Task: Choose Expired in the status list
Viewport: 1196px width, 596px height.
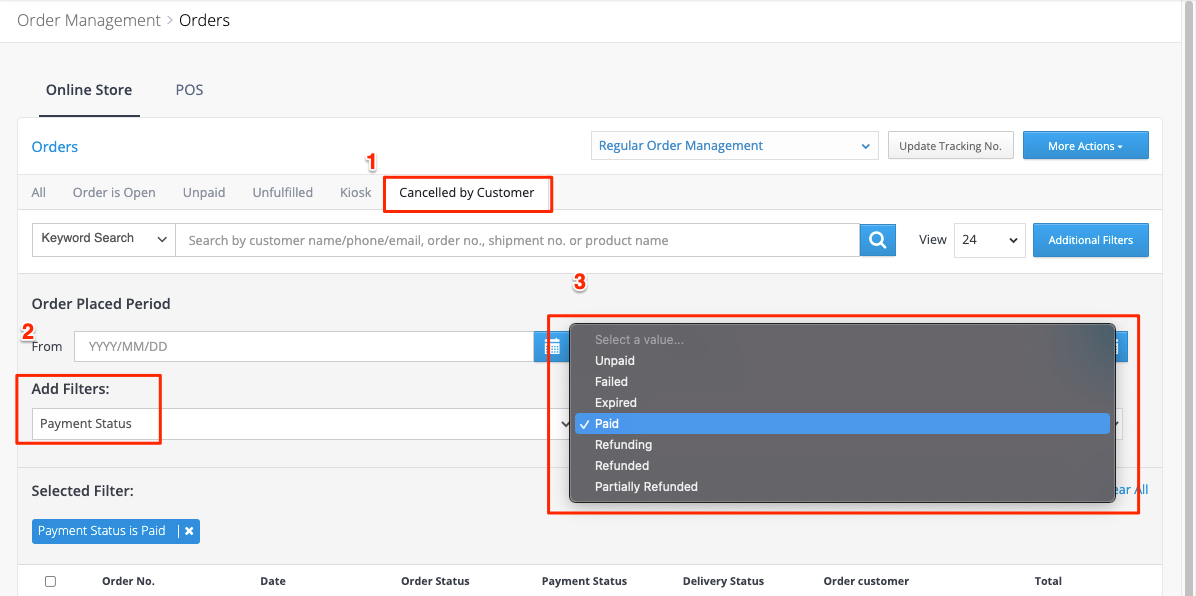Action: click(x=842, y=403)
